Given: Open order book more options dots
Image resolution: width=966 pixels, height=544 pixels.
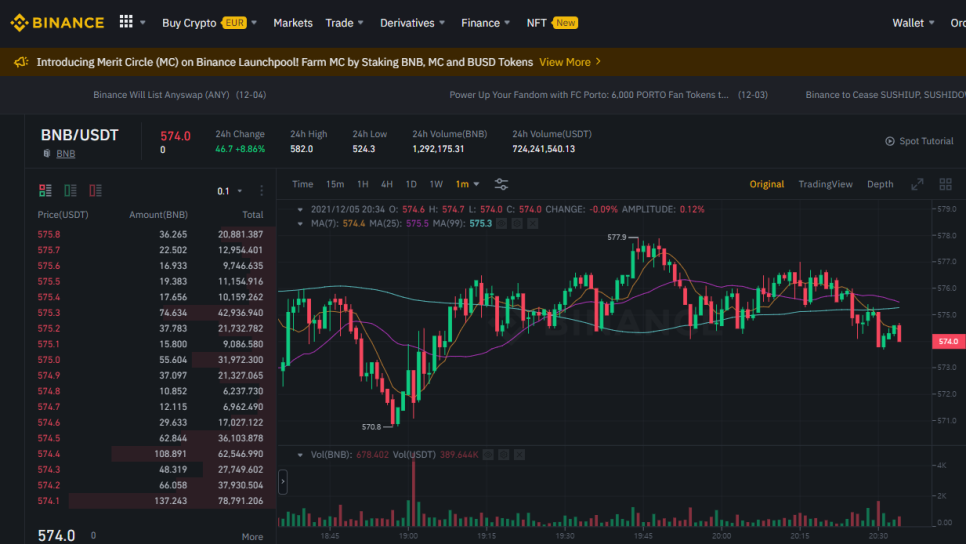Looking at the screenshot, I should tap(261, 190).
